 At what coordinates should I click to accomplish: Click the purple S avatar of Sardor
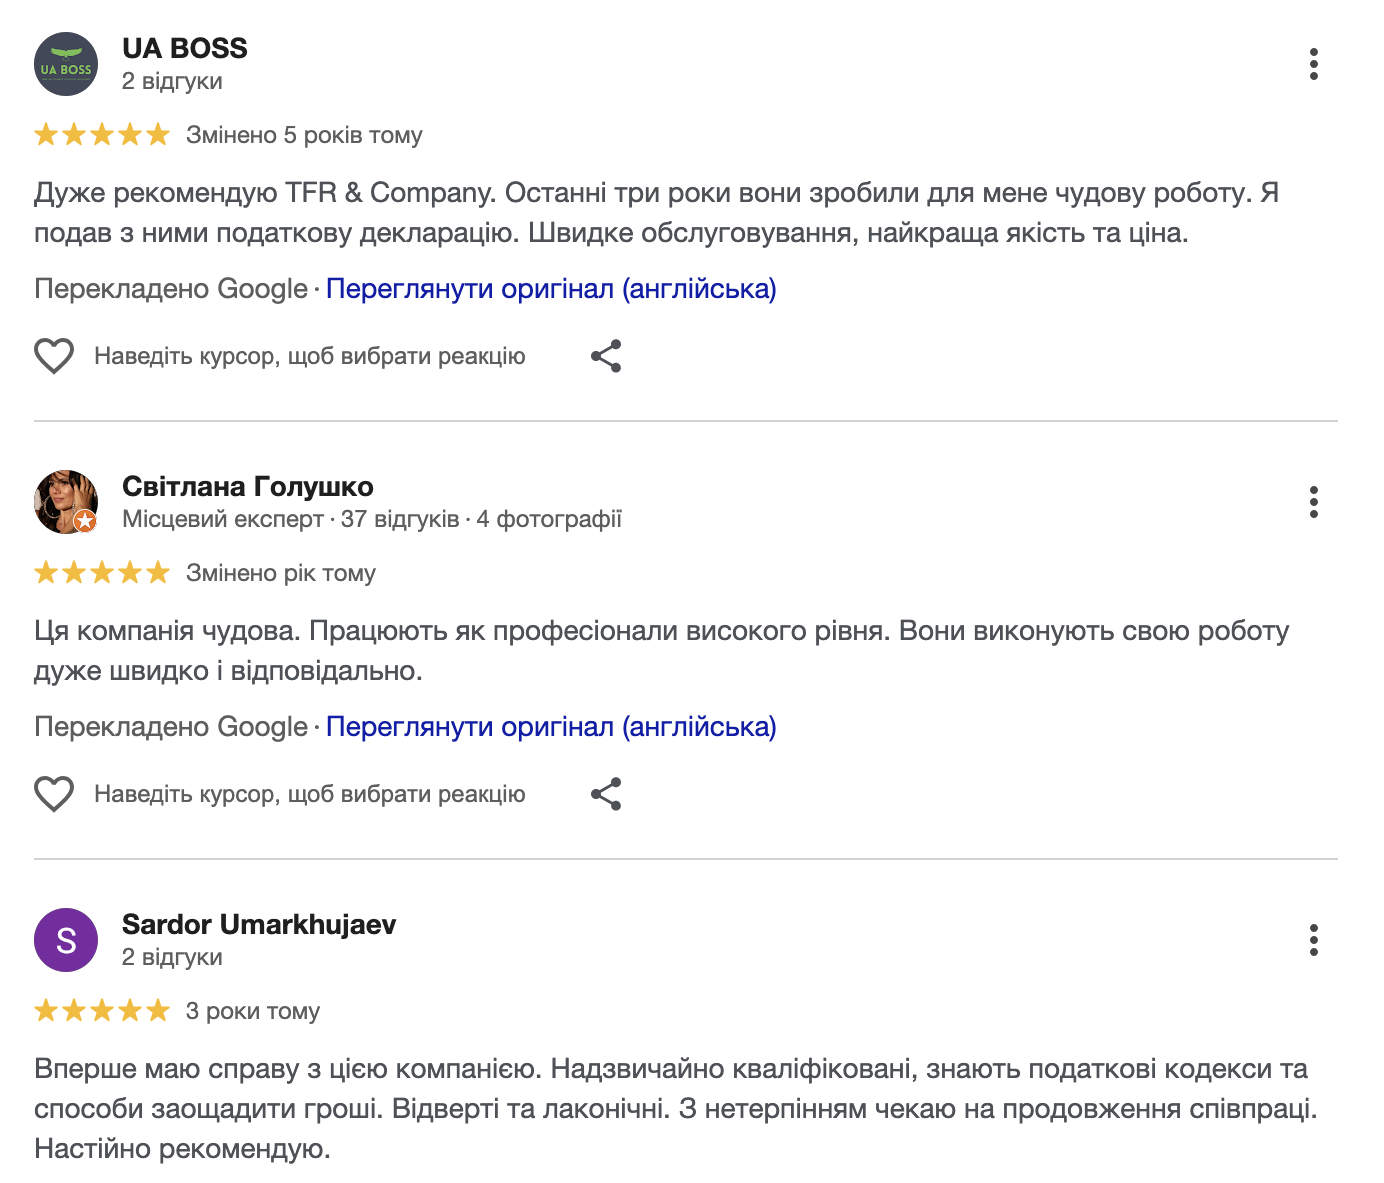(66, 940)
